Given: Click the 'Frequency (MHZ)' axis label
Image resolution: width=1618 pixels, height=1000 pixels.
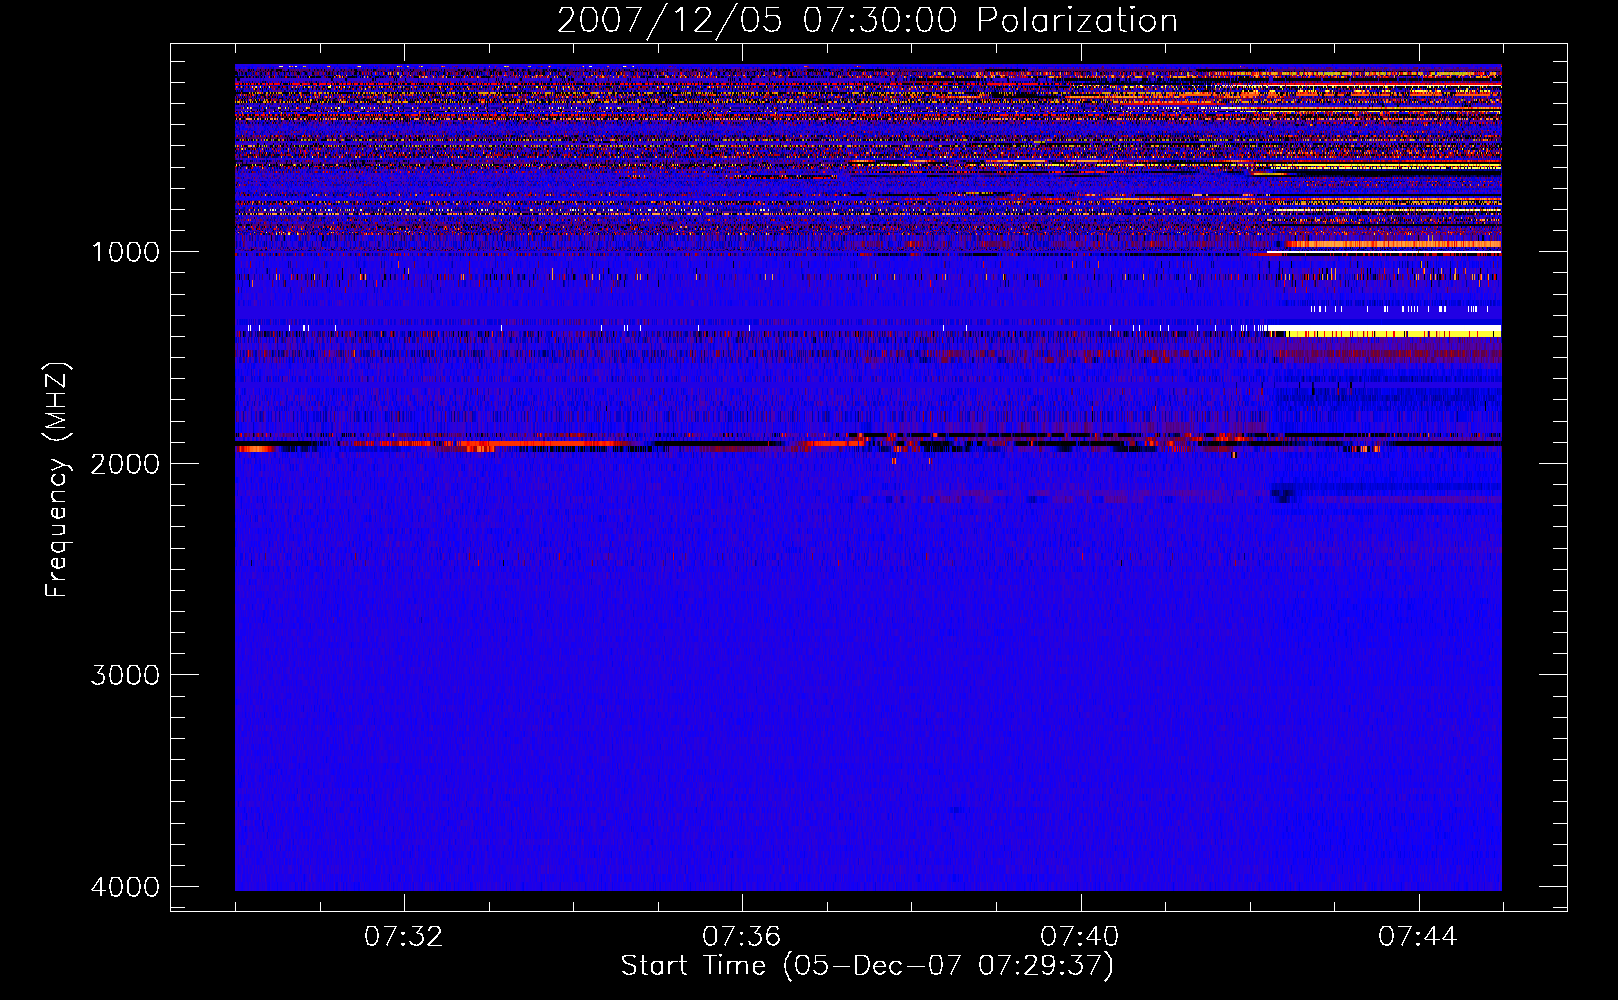Looking at the screenshot, I should pyautogui.click(x=57, y=480).
